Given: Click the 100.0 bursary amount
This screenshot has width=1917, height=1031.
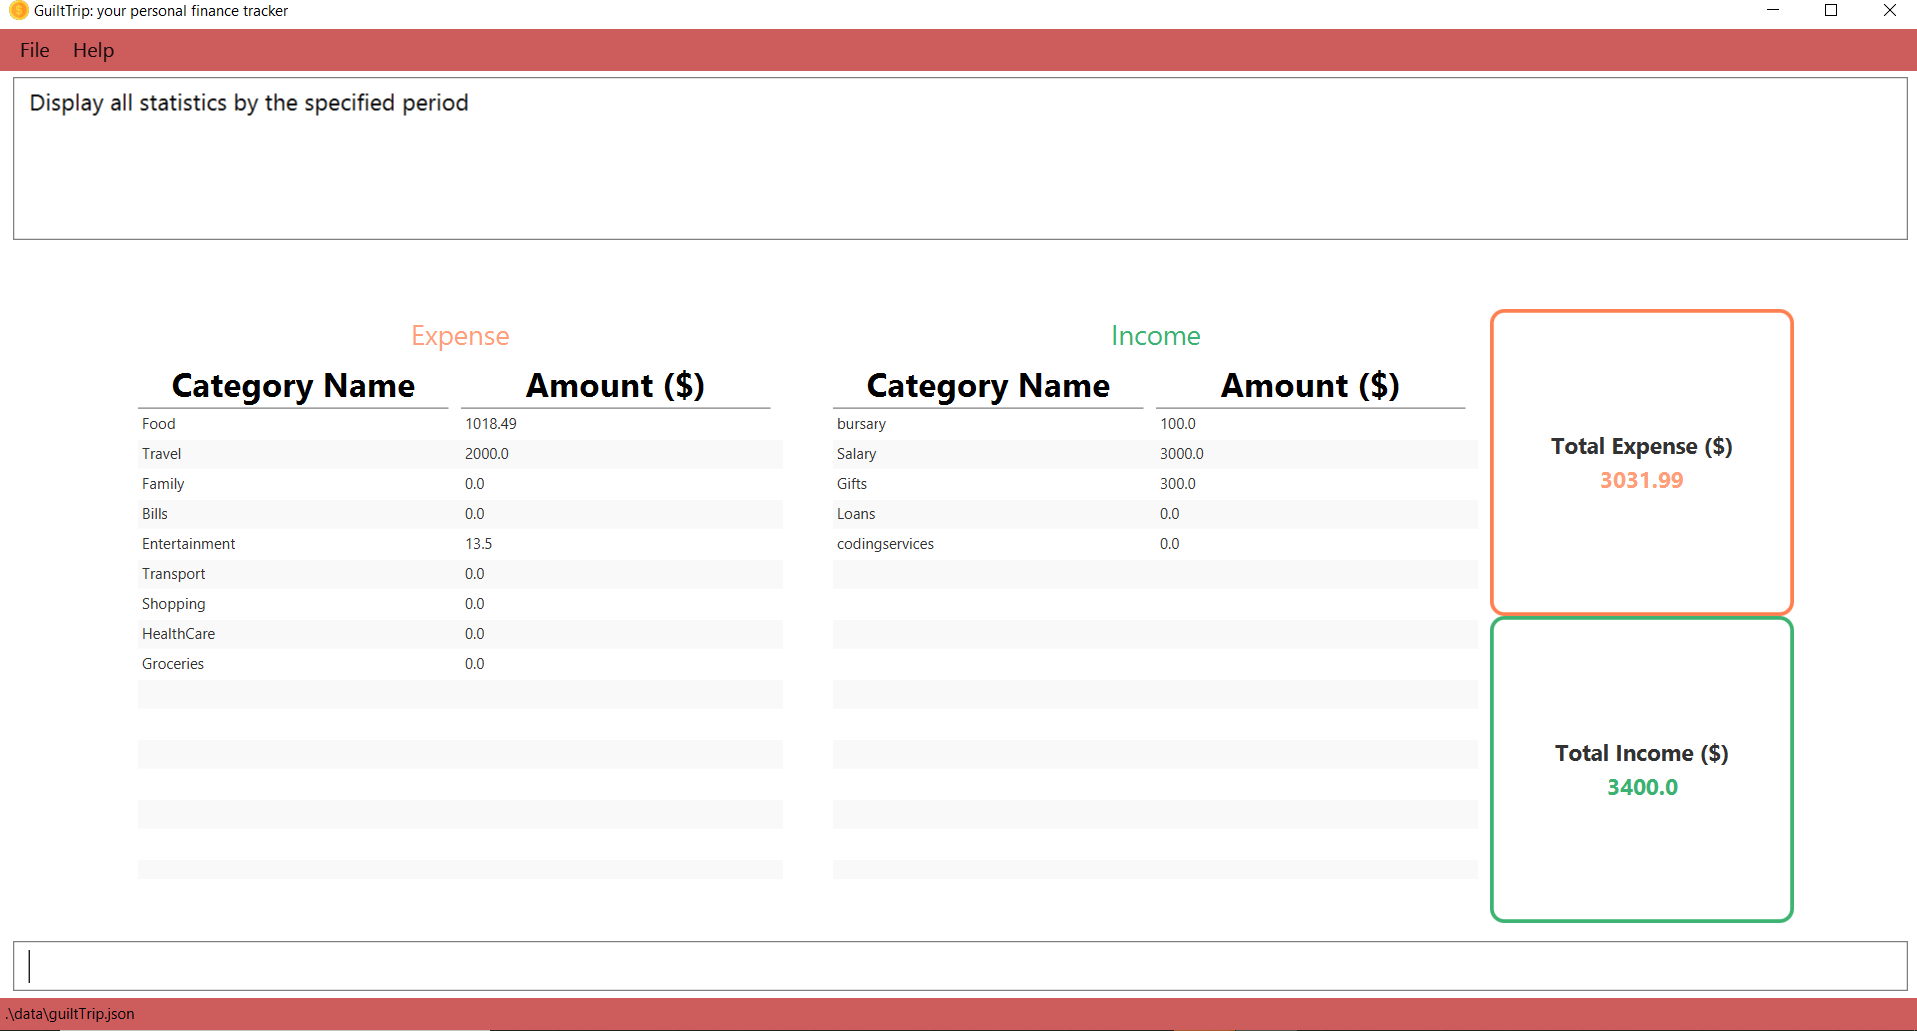Looking at the screenshot, I should pyautogui.click(x=1177, y=424).
